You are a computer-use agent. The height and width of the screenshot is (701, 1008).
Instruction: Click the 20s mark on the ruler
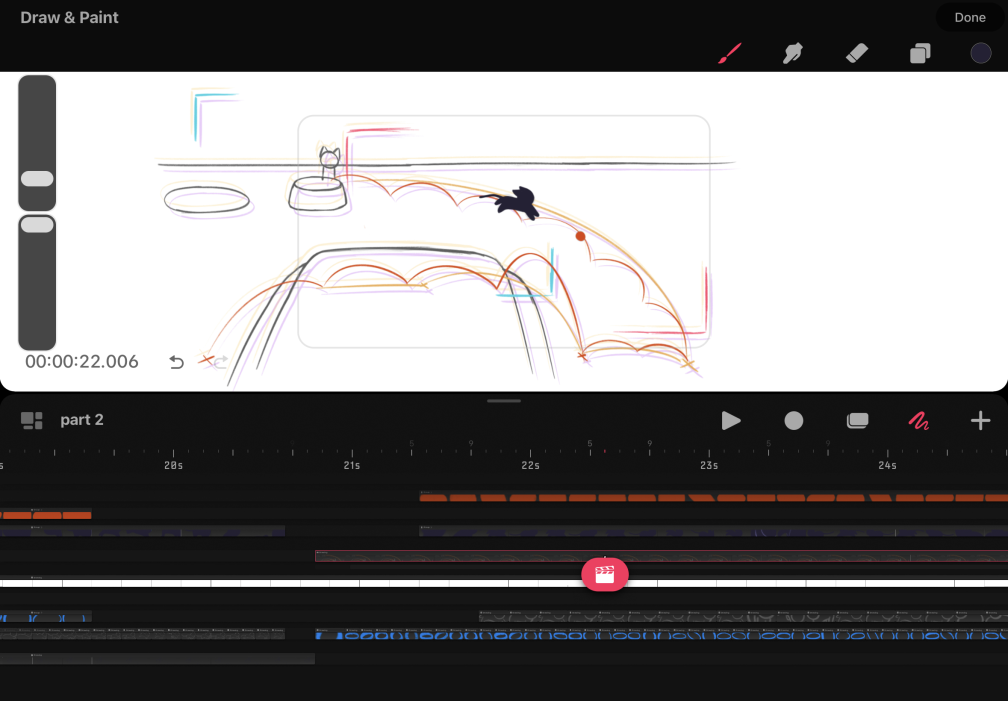(174, 465)
